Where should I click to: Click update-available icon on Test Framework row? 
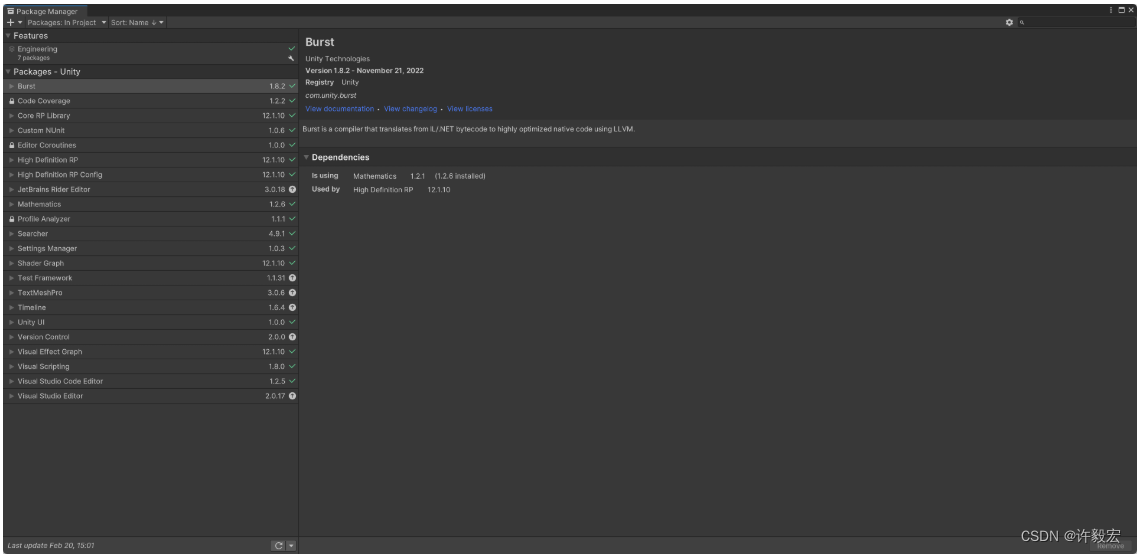tap(292, 278)
